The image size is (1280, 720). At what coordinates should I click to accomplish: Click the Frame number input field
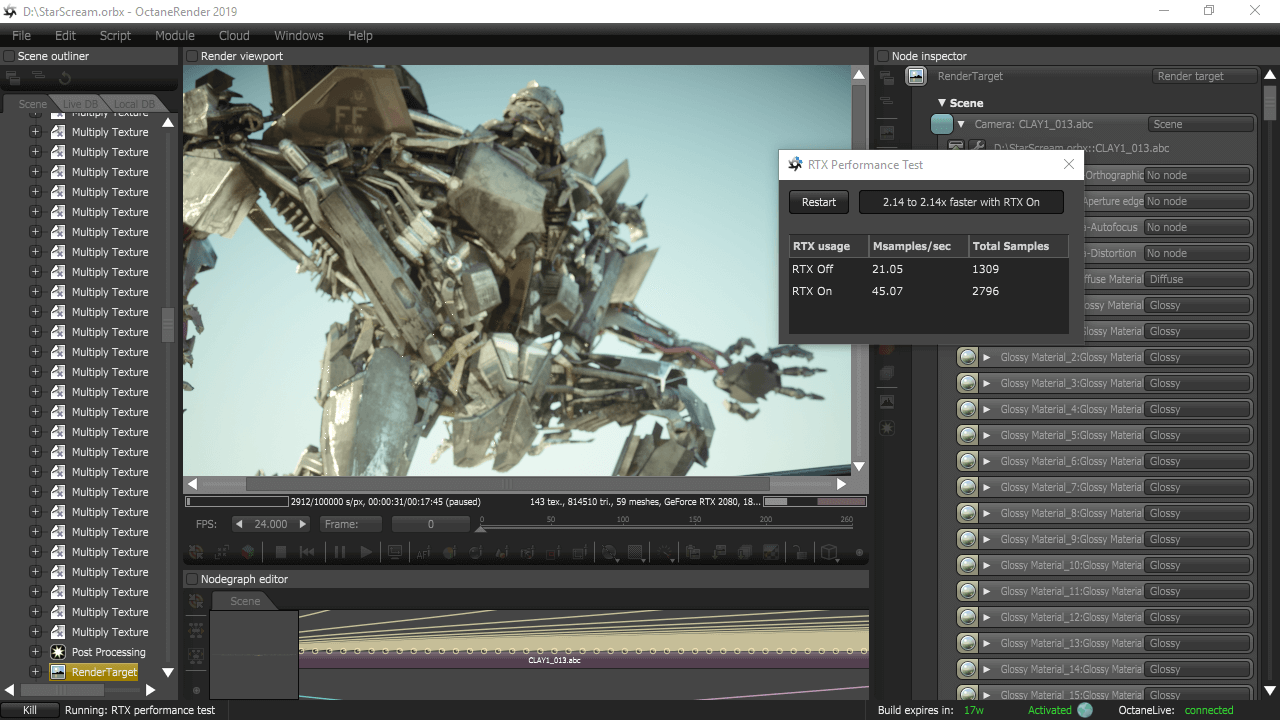(431, 524)
